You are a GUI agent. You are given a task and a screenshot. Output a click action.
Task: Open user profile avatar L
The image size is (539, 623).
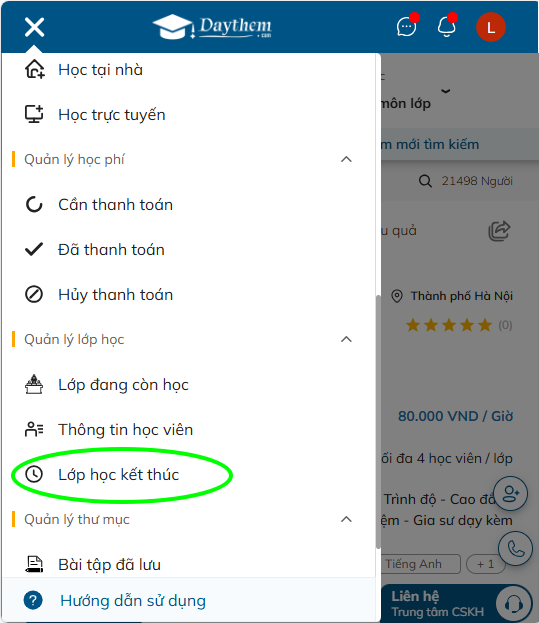[491, 27]
